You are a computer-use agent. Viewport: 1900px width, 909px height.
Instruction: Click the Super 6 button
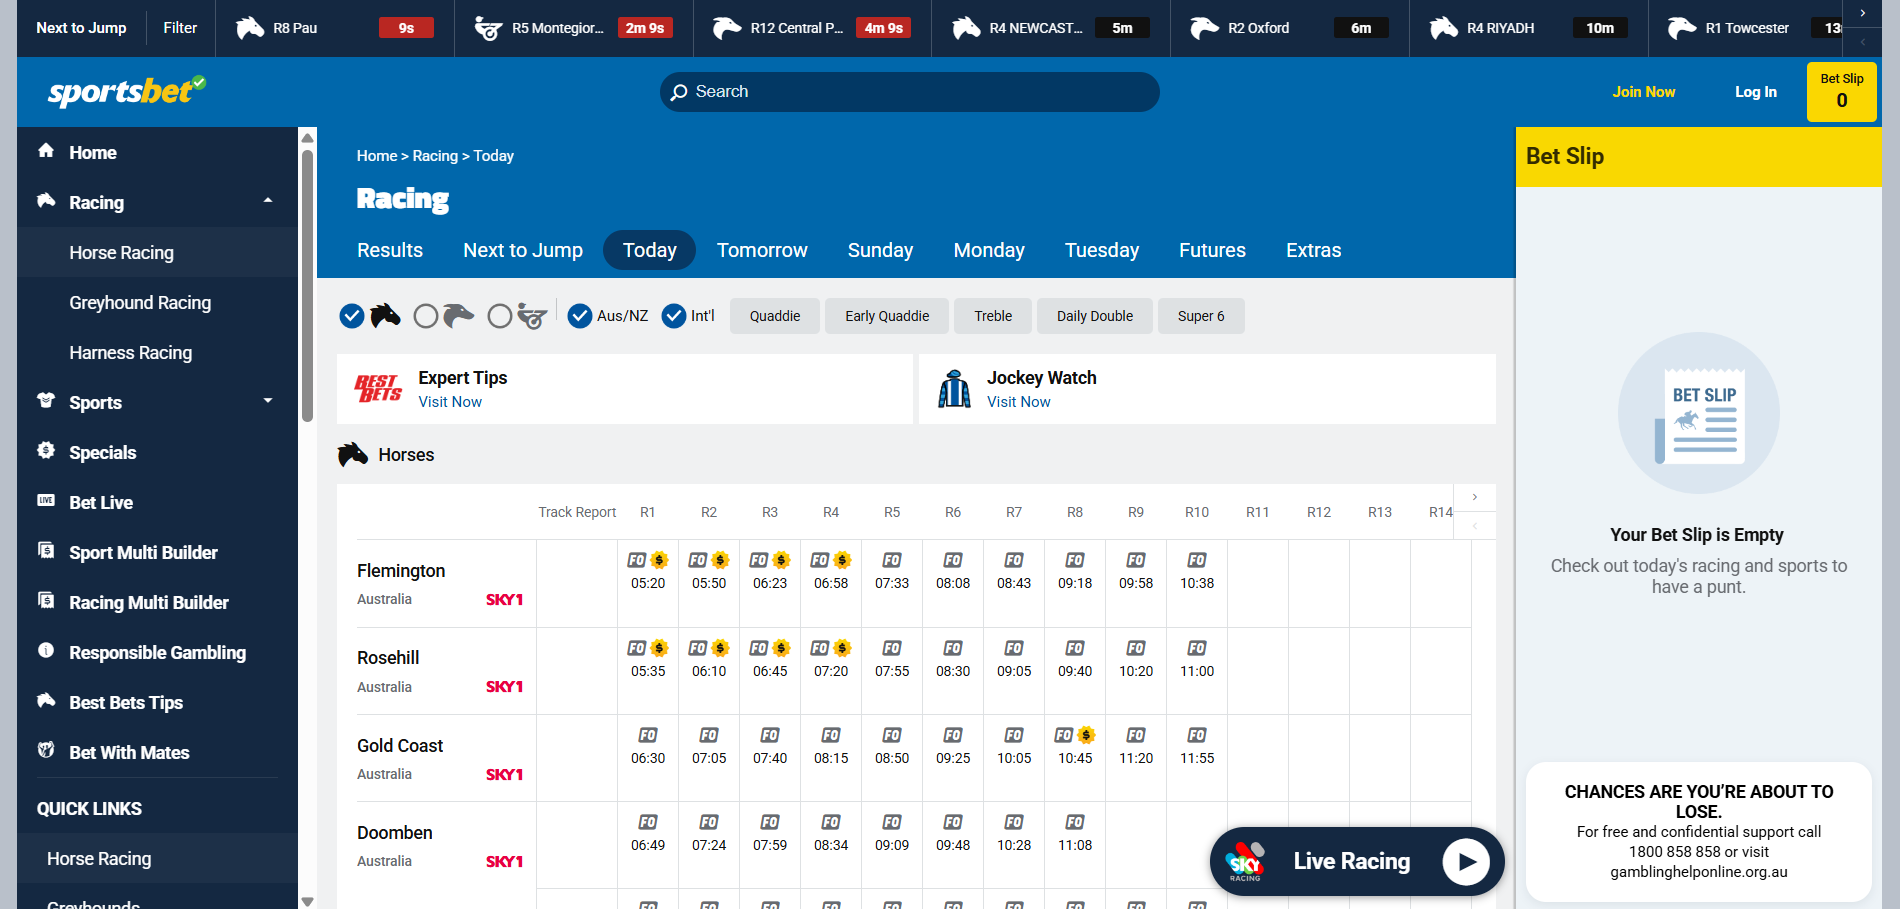pos(1201,316)
